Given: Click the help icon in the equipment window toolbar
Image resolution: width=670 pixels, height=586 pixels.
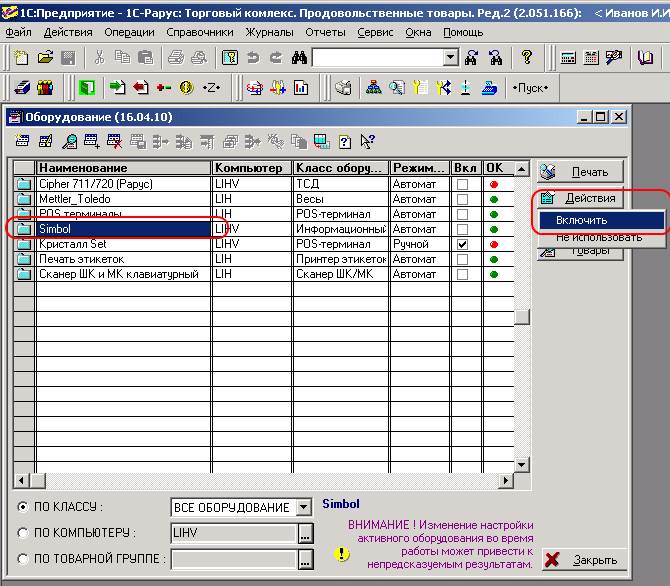Looking at the screenshot, I should 345,141.
